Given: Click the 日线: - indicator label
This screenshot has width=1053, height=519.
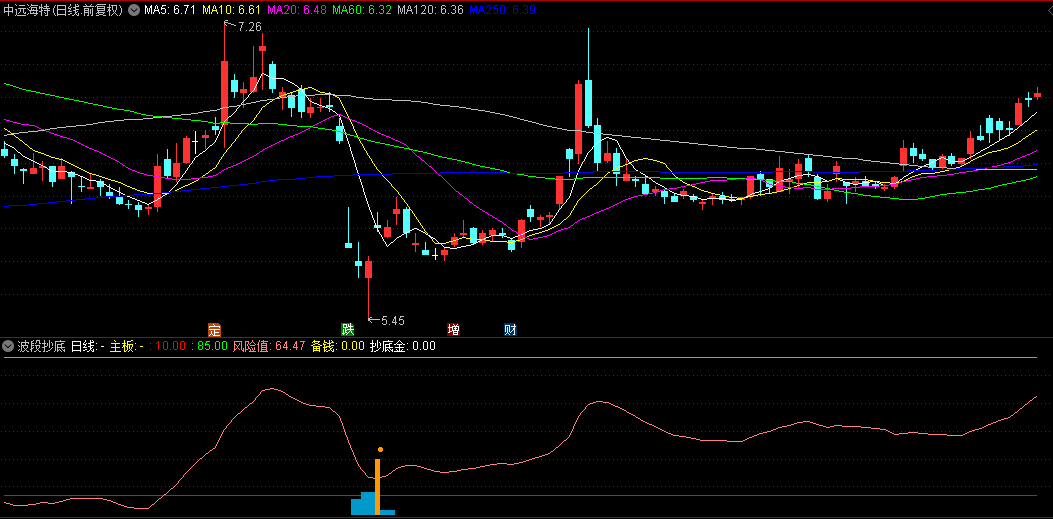Looking at the screenshot, I should [88, 346].
